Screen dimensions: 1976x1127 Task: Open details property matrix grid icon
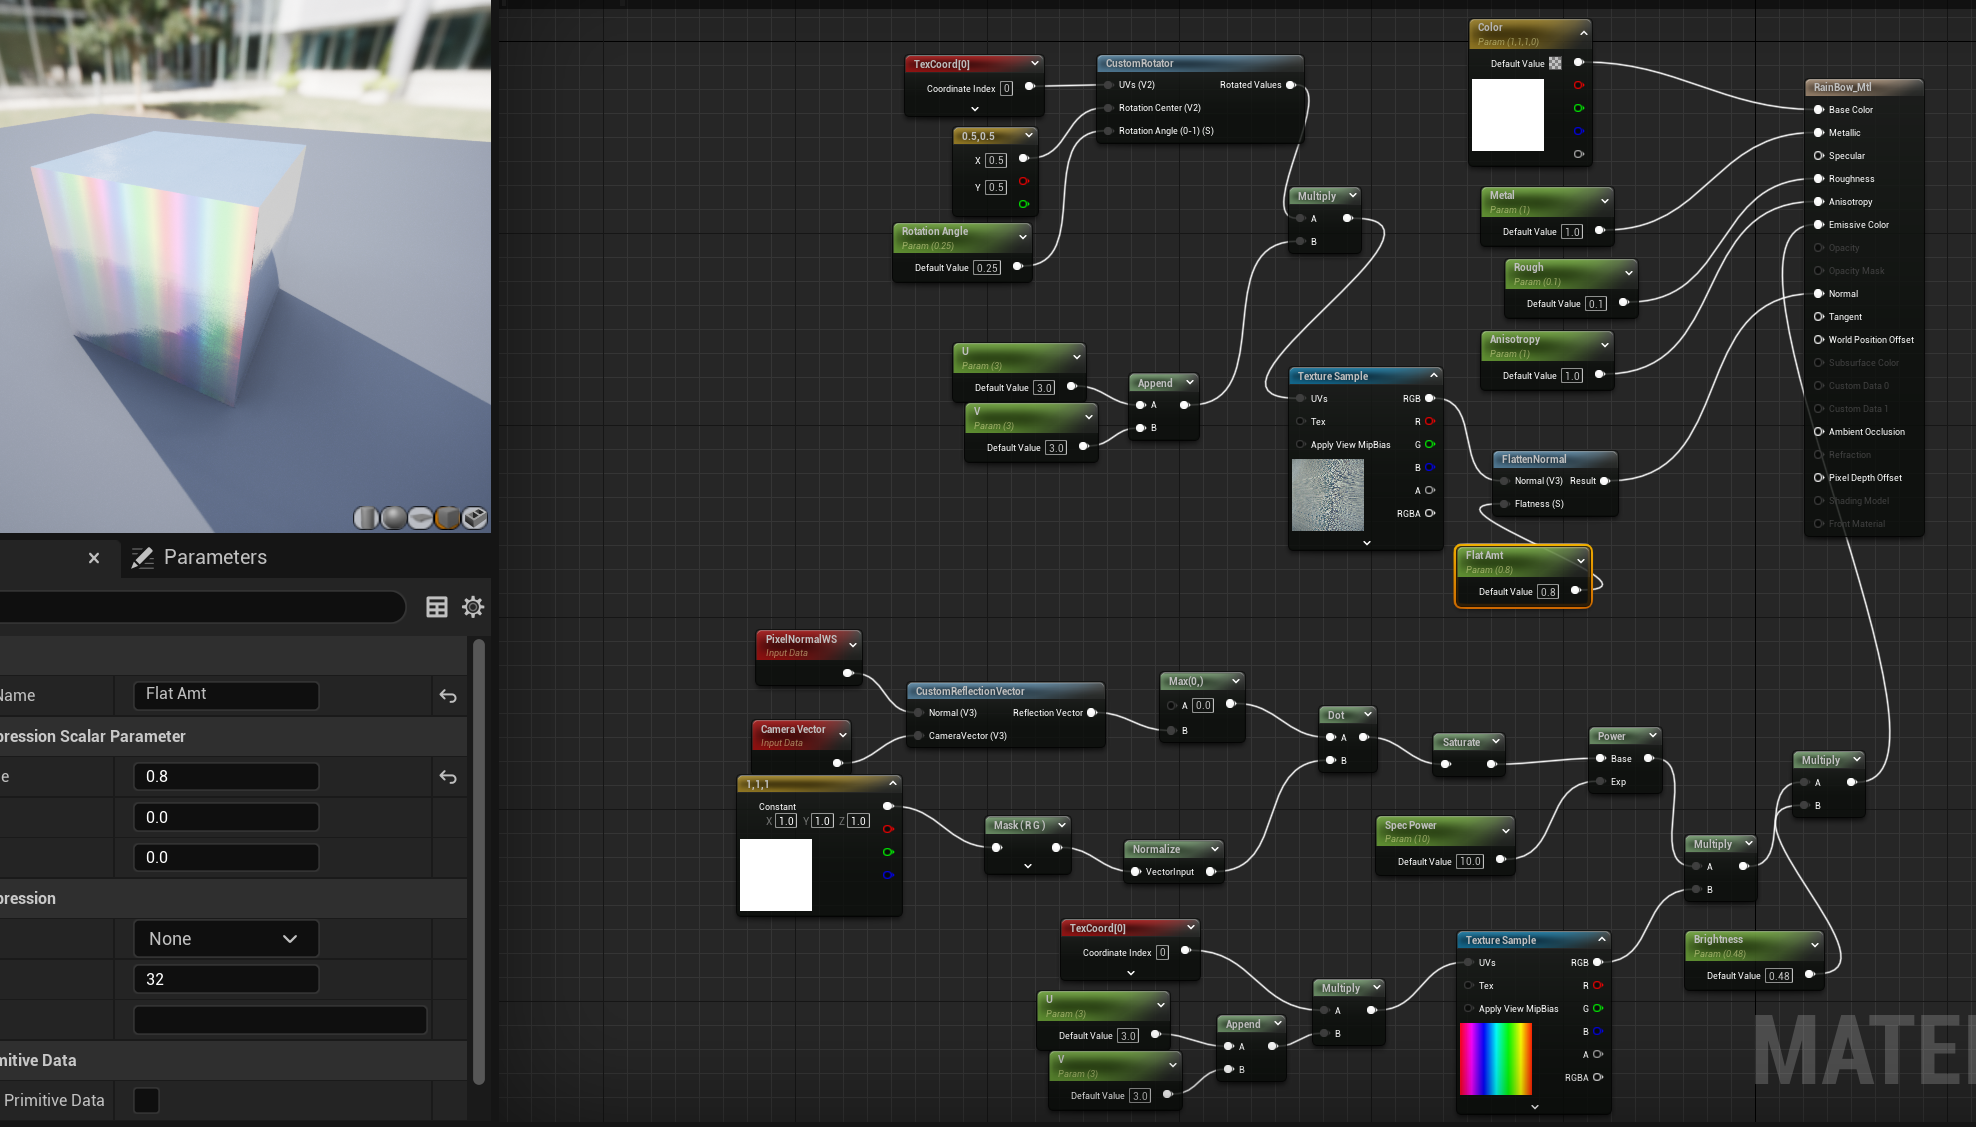pyautogui.click(x=437, y=607)
